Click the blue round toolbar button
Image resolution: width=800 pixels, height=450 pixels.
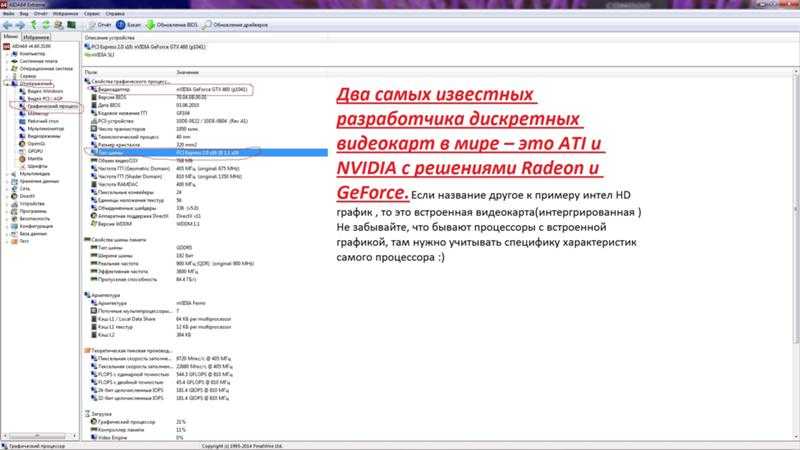(120, 24)
